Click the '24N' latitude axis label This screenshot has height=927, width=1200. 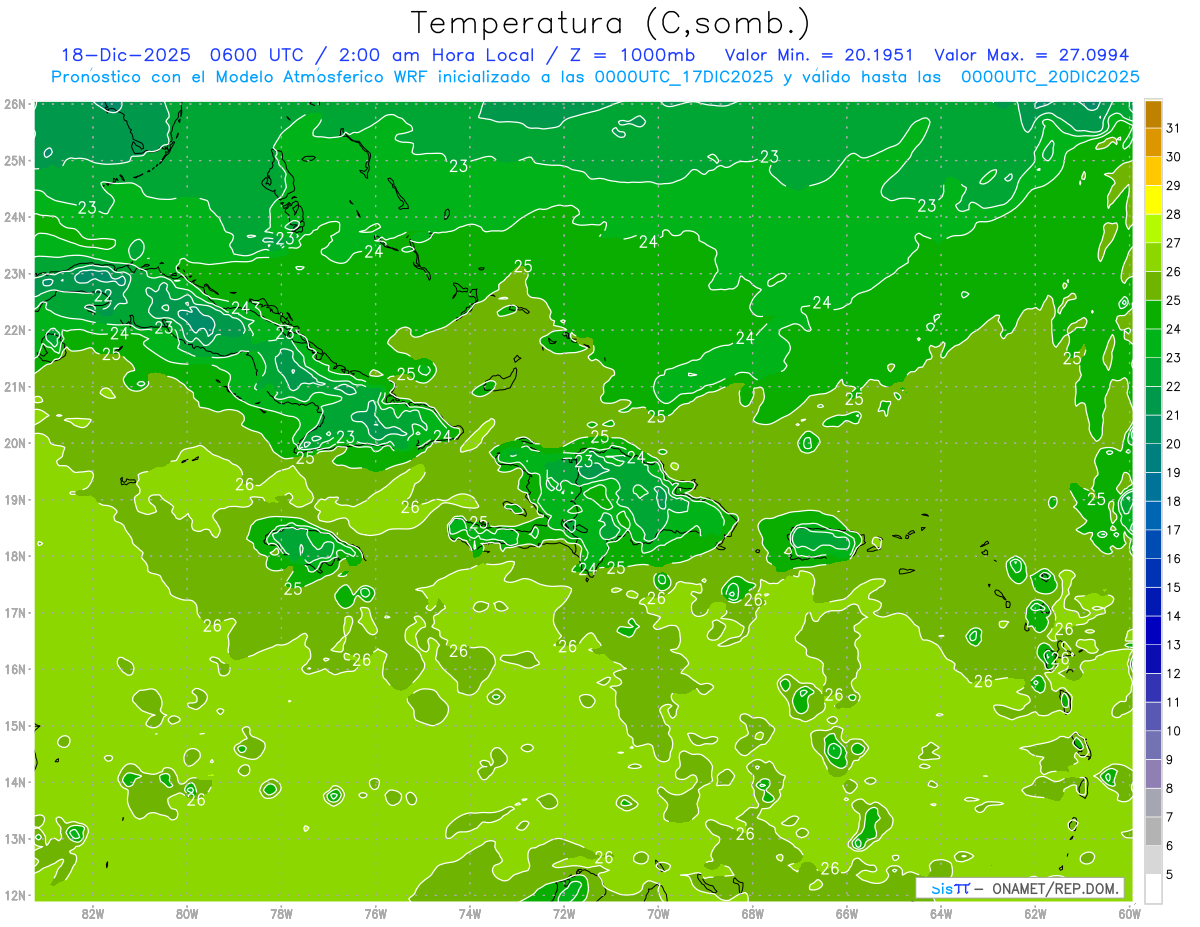(x=14, y=217)
